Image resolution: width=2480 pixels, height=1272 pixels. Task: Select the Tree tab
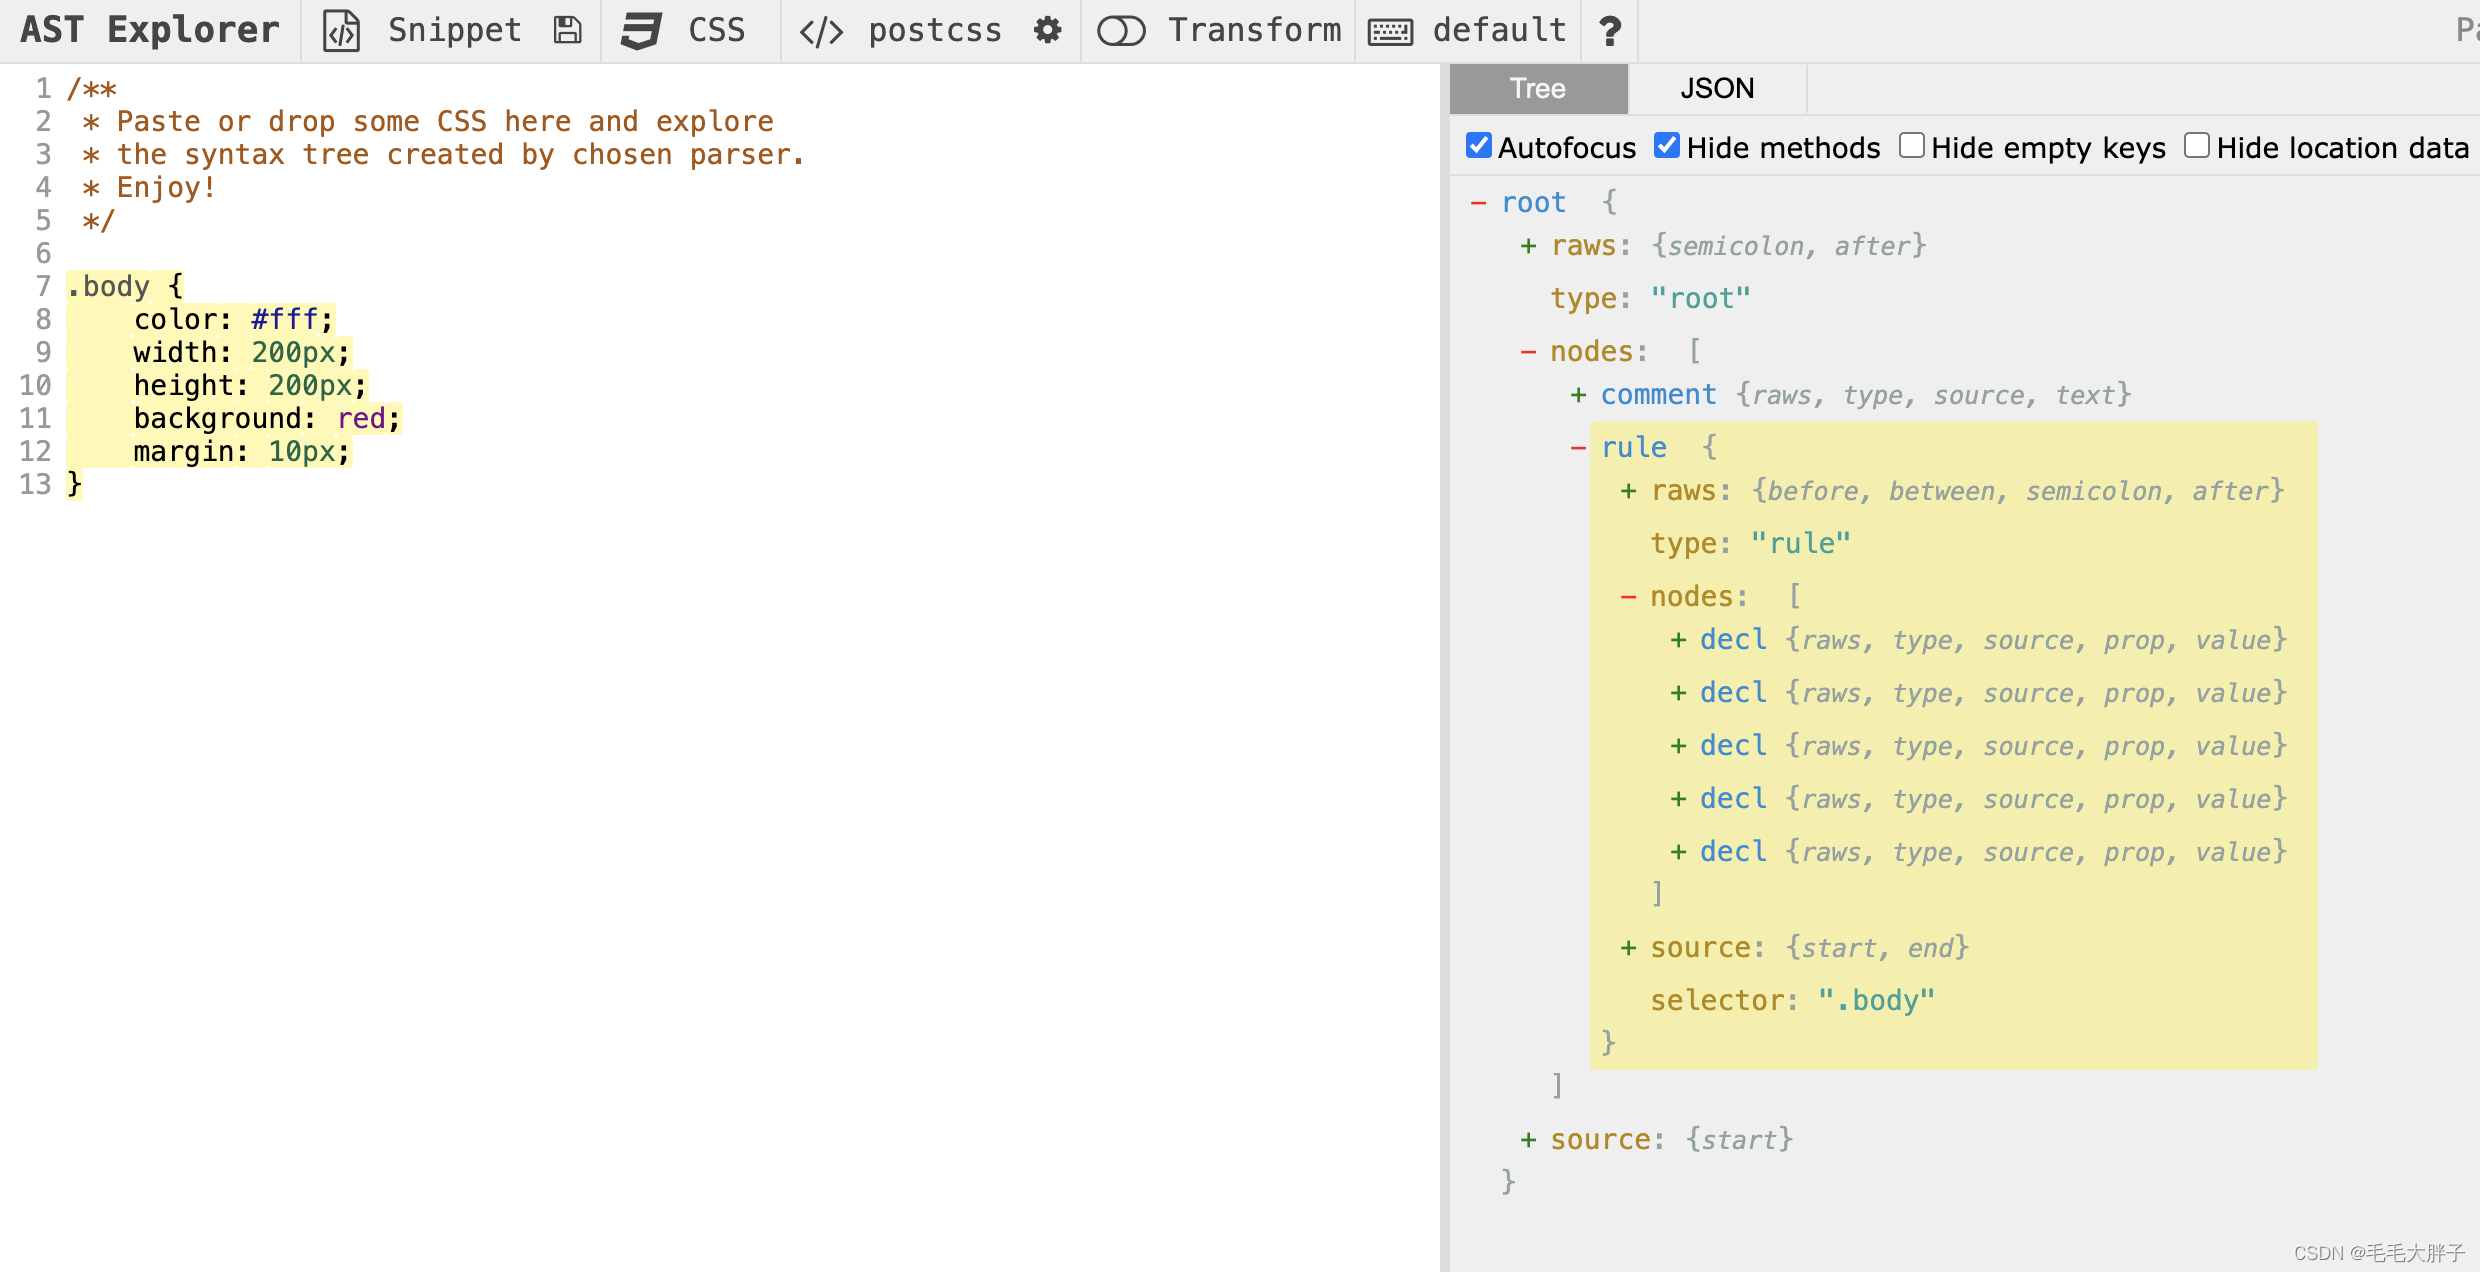click(x=1537, y=88)
